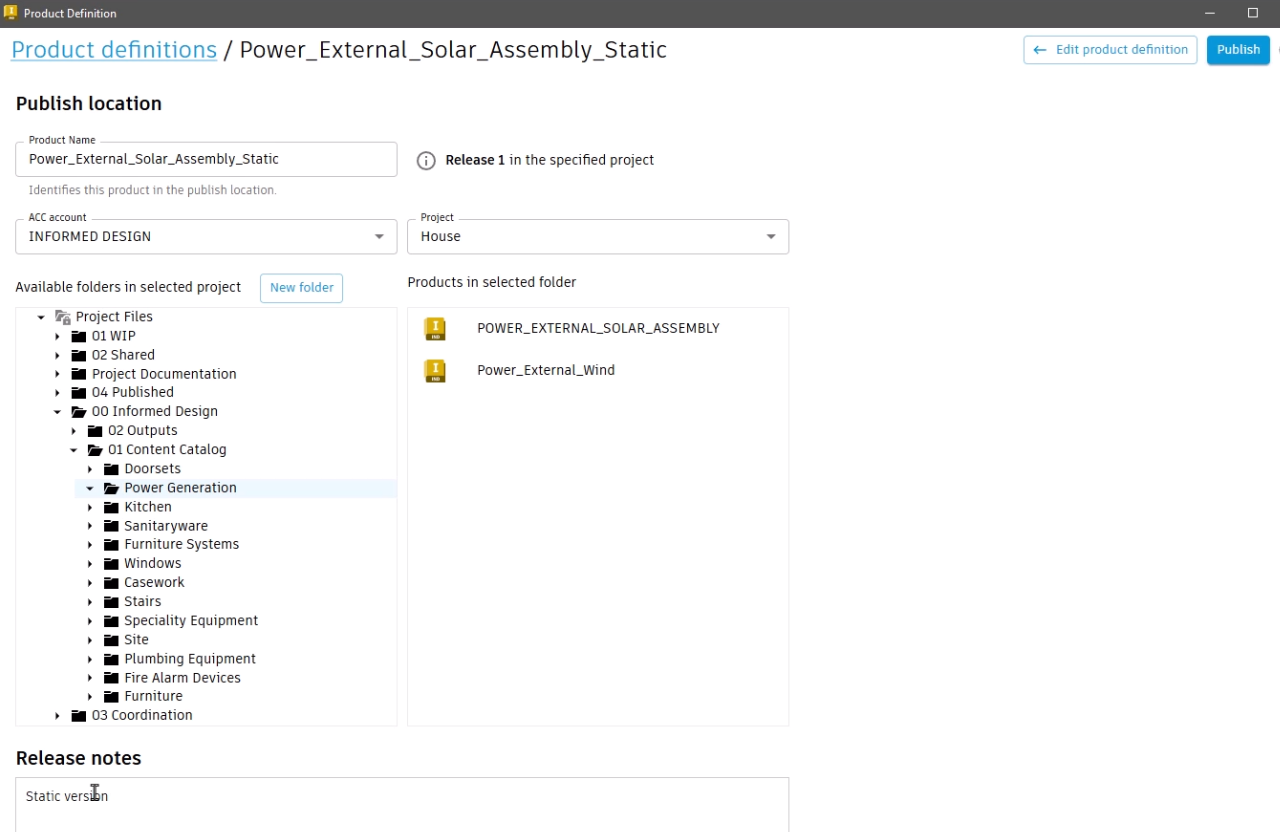Select the Fire Alarm Devices folder
Screen dimensions: 1280x832
(x=182, y=678)
